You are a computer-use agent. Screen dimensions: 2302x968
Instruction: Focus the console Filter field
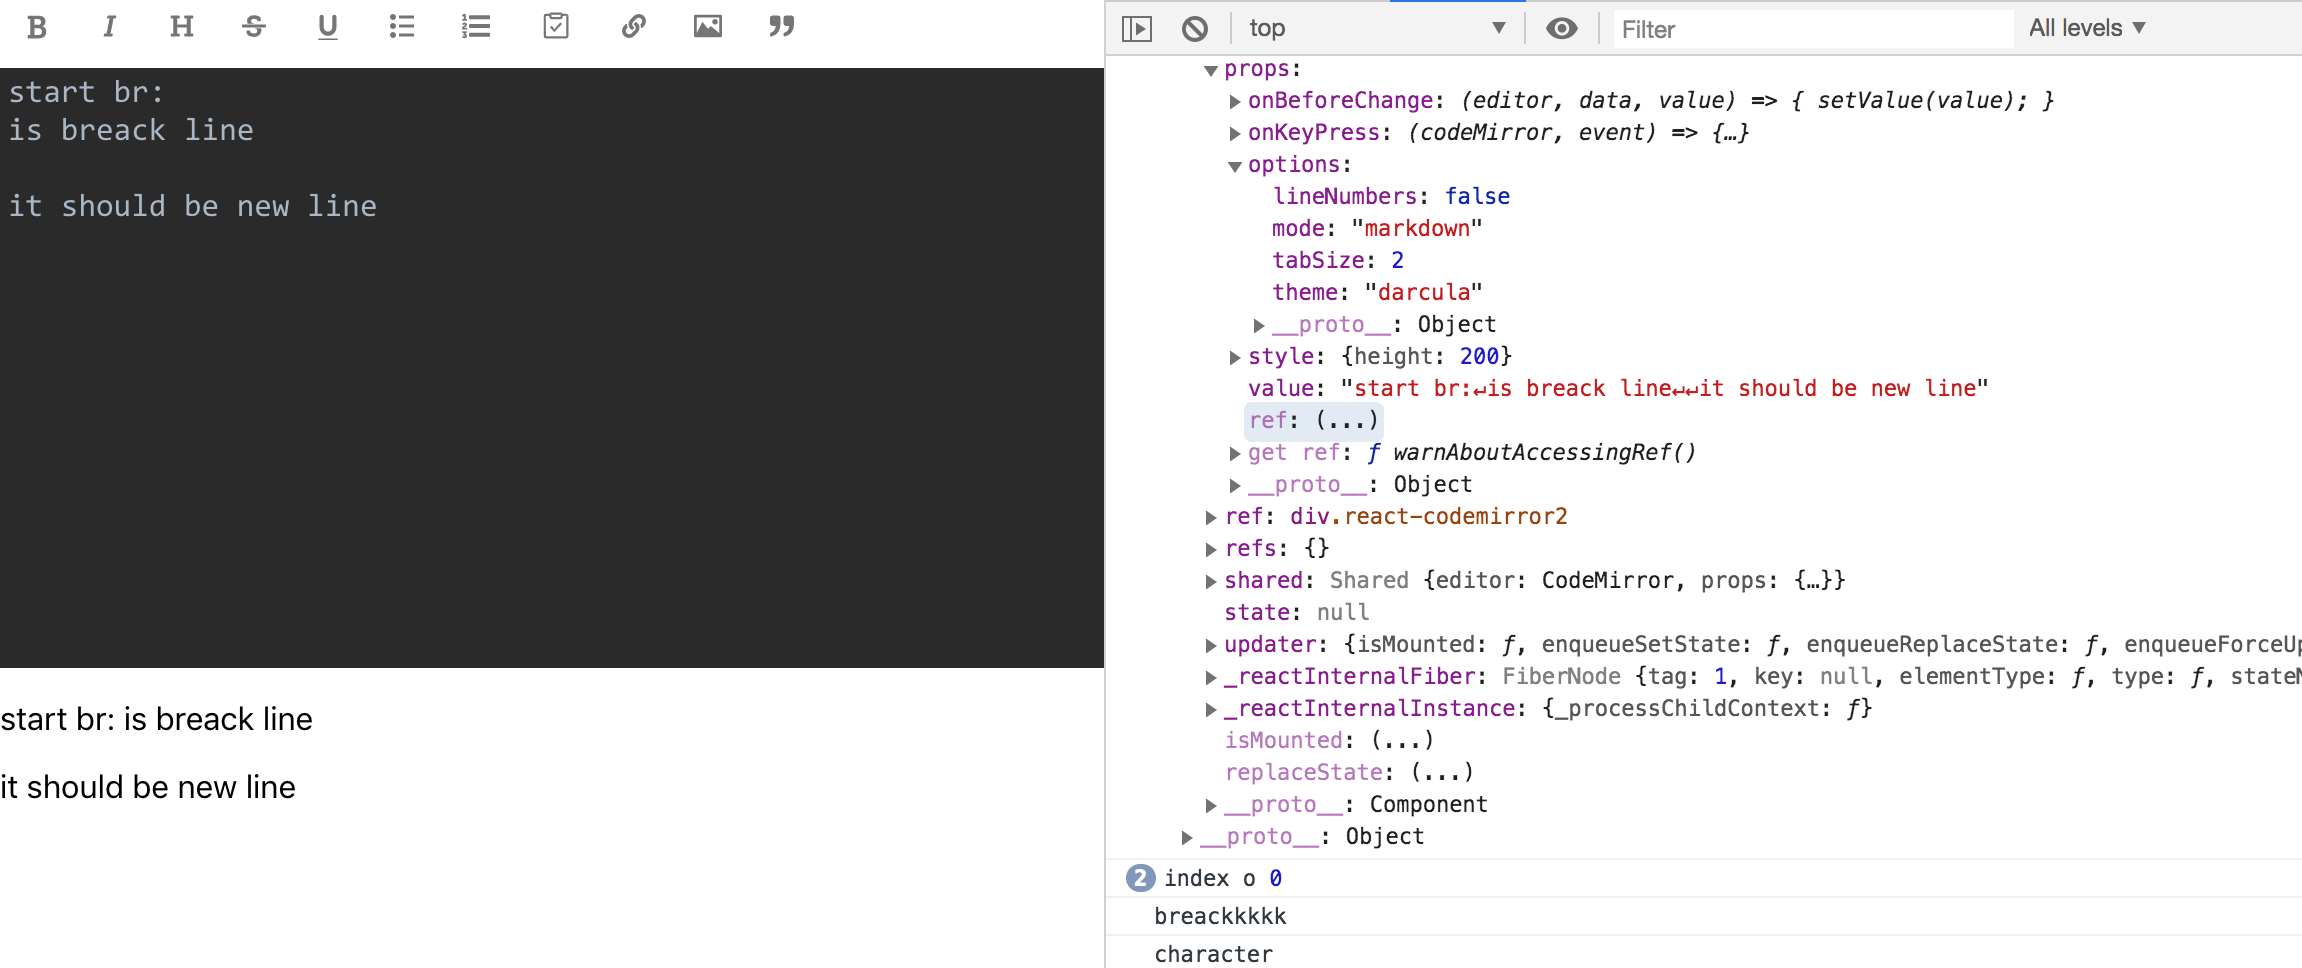pos(1813,29)
